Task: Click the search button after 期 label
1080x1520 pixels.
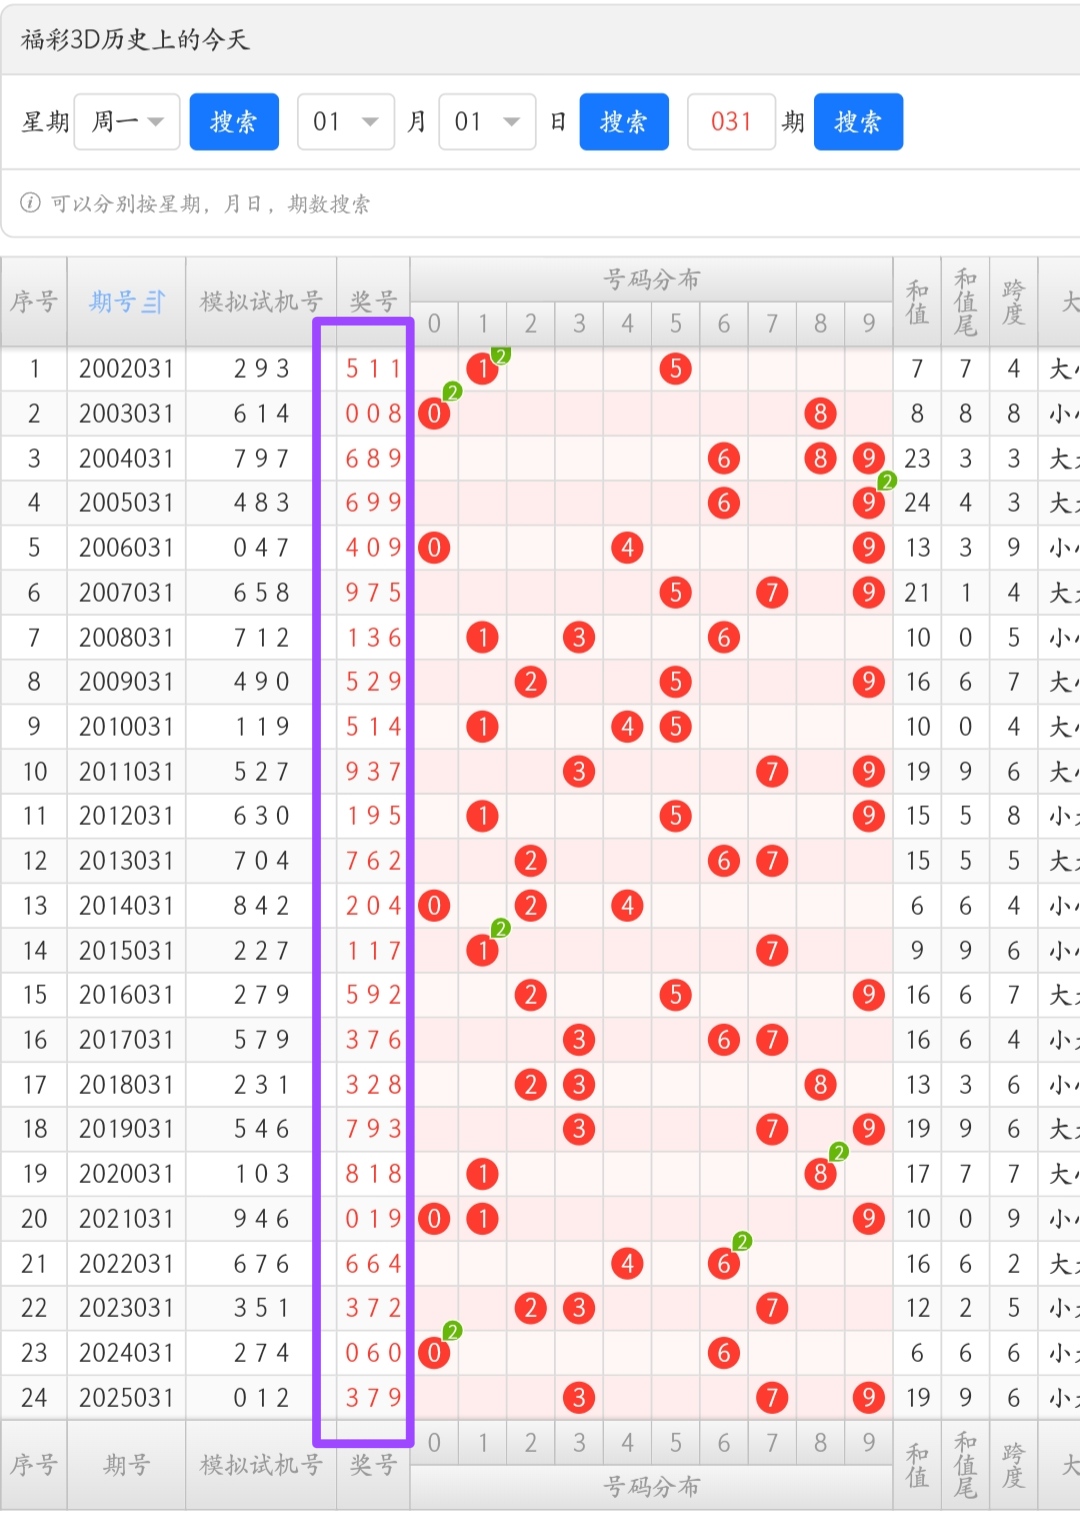Action: [858, 122]
